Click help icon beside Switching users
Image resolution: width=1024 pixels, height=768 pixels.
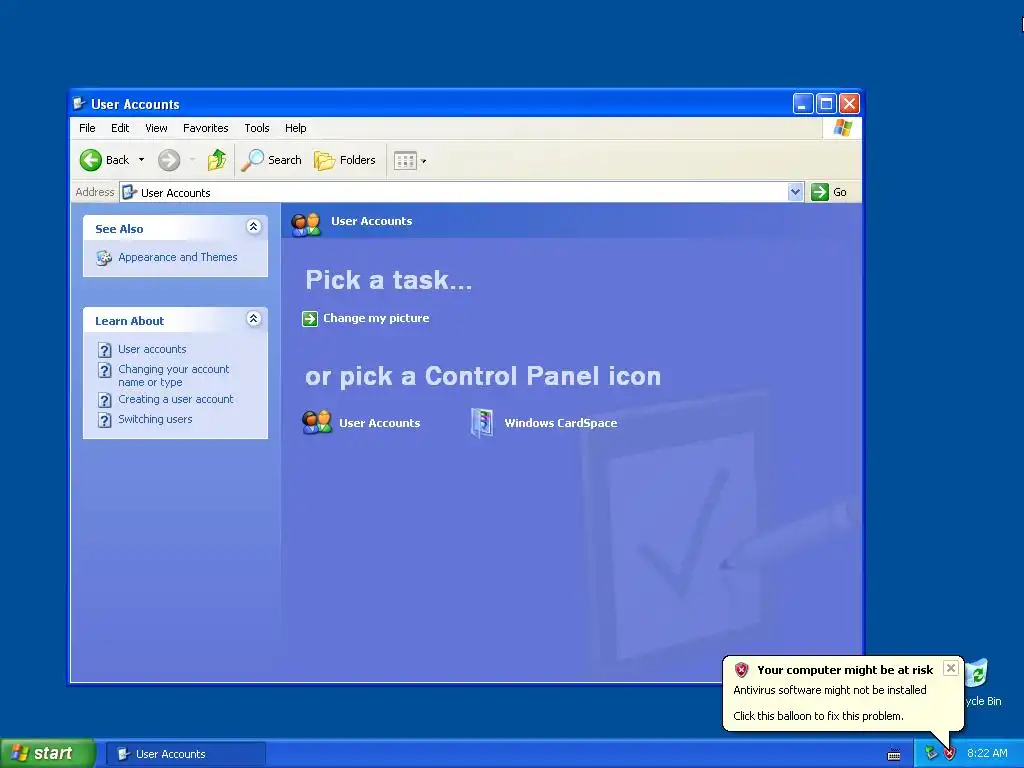click(x=104, y=420)
